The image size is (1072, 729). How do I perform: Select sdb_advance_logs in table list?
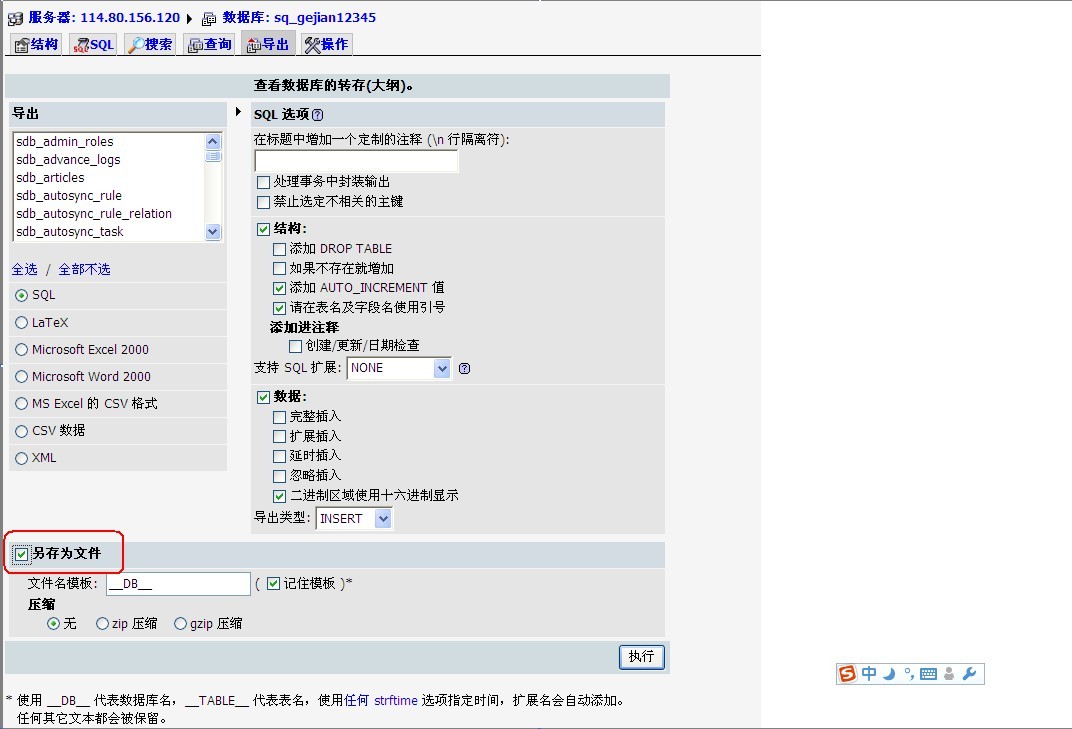click(109, 159)
